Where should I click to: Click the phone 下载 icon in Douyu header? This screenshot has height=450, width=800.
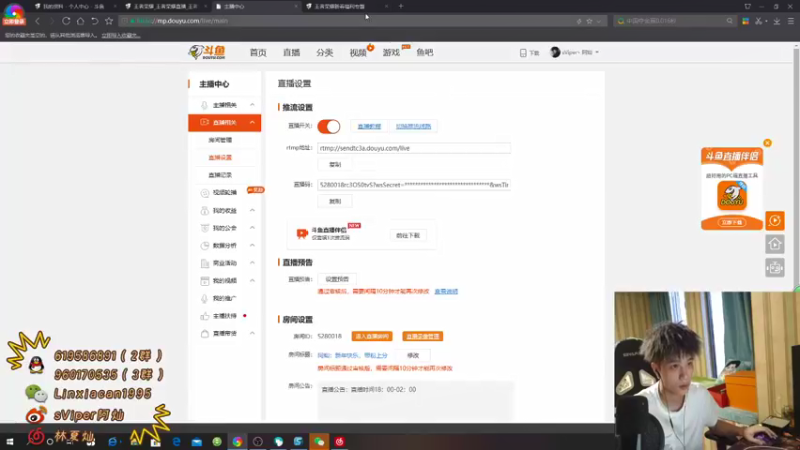pyautogui.click(x=523, y=53)
